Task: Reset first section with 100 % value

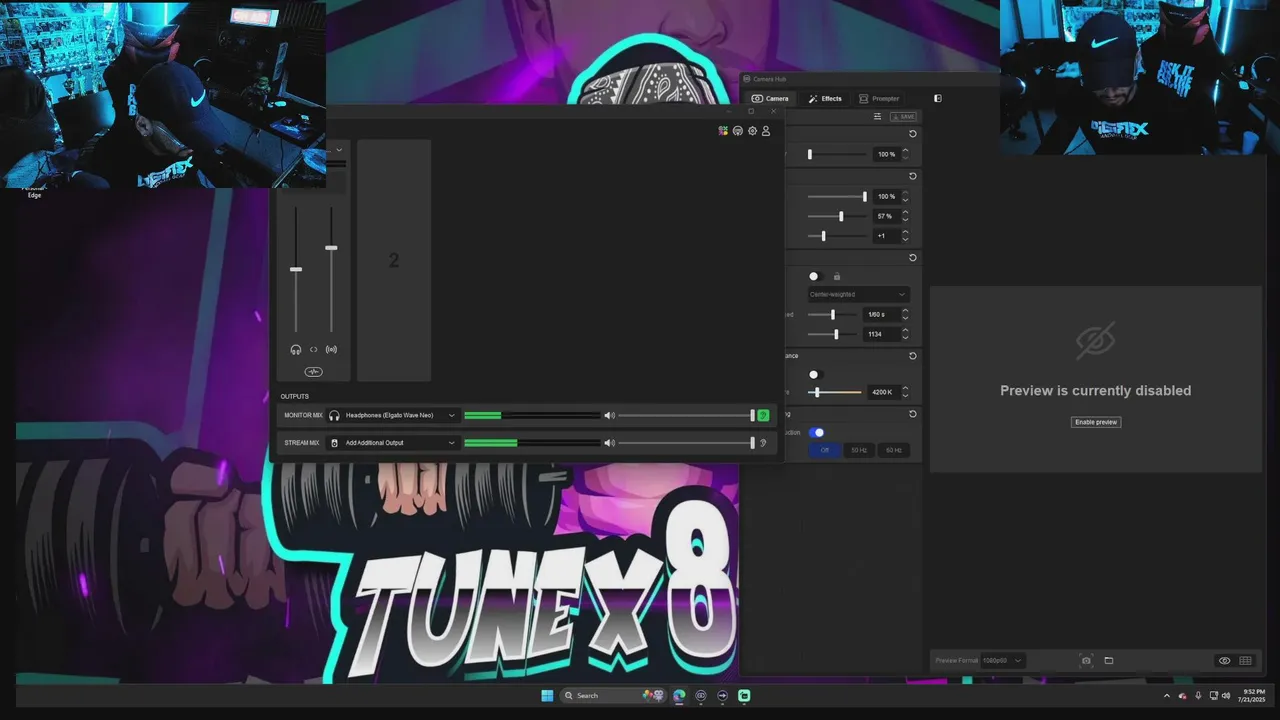Action: [x=912, y=134]
